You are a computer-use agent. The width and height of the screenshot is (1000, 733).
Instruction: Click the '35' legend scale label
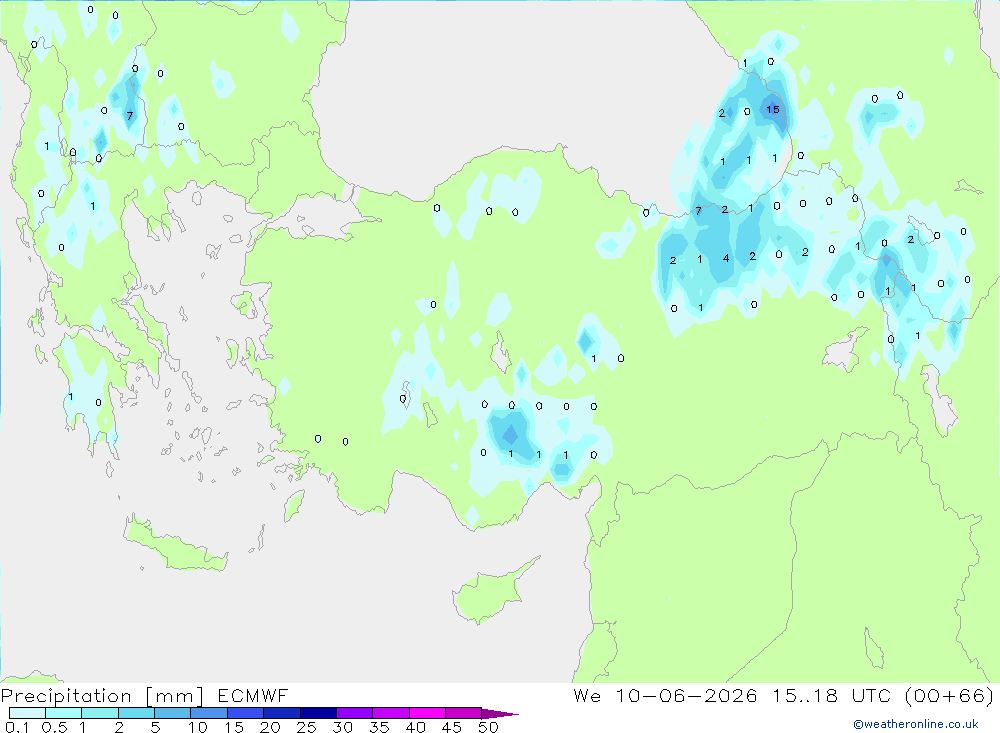[x=379, y=727]
